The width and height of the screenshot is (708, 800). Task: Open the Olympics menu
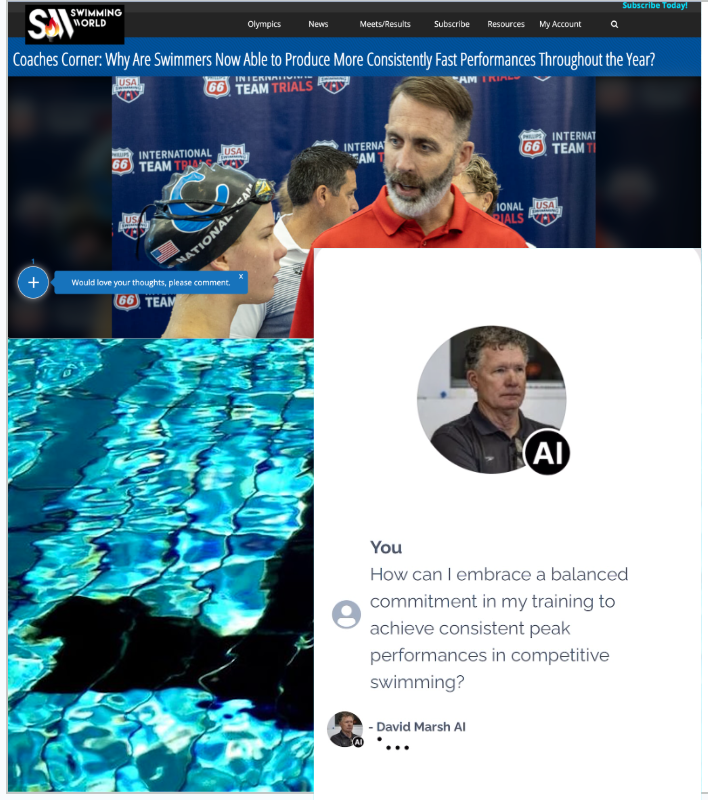[x=264, y=24]
